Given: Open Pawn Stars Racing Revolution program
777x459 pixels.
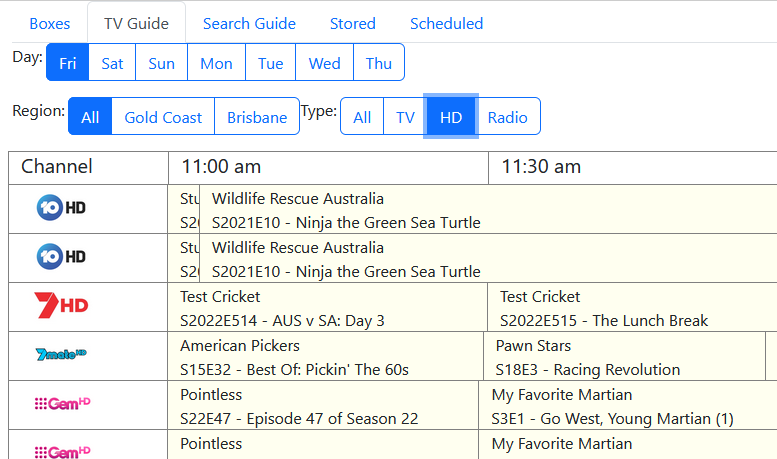Looking at the screenshot, I should click(624, 356).
